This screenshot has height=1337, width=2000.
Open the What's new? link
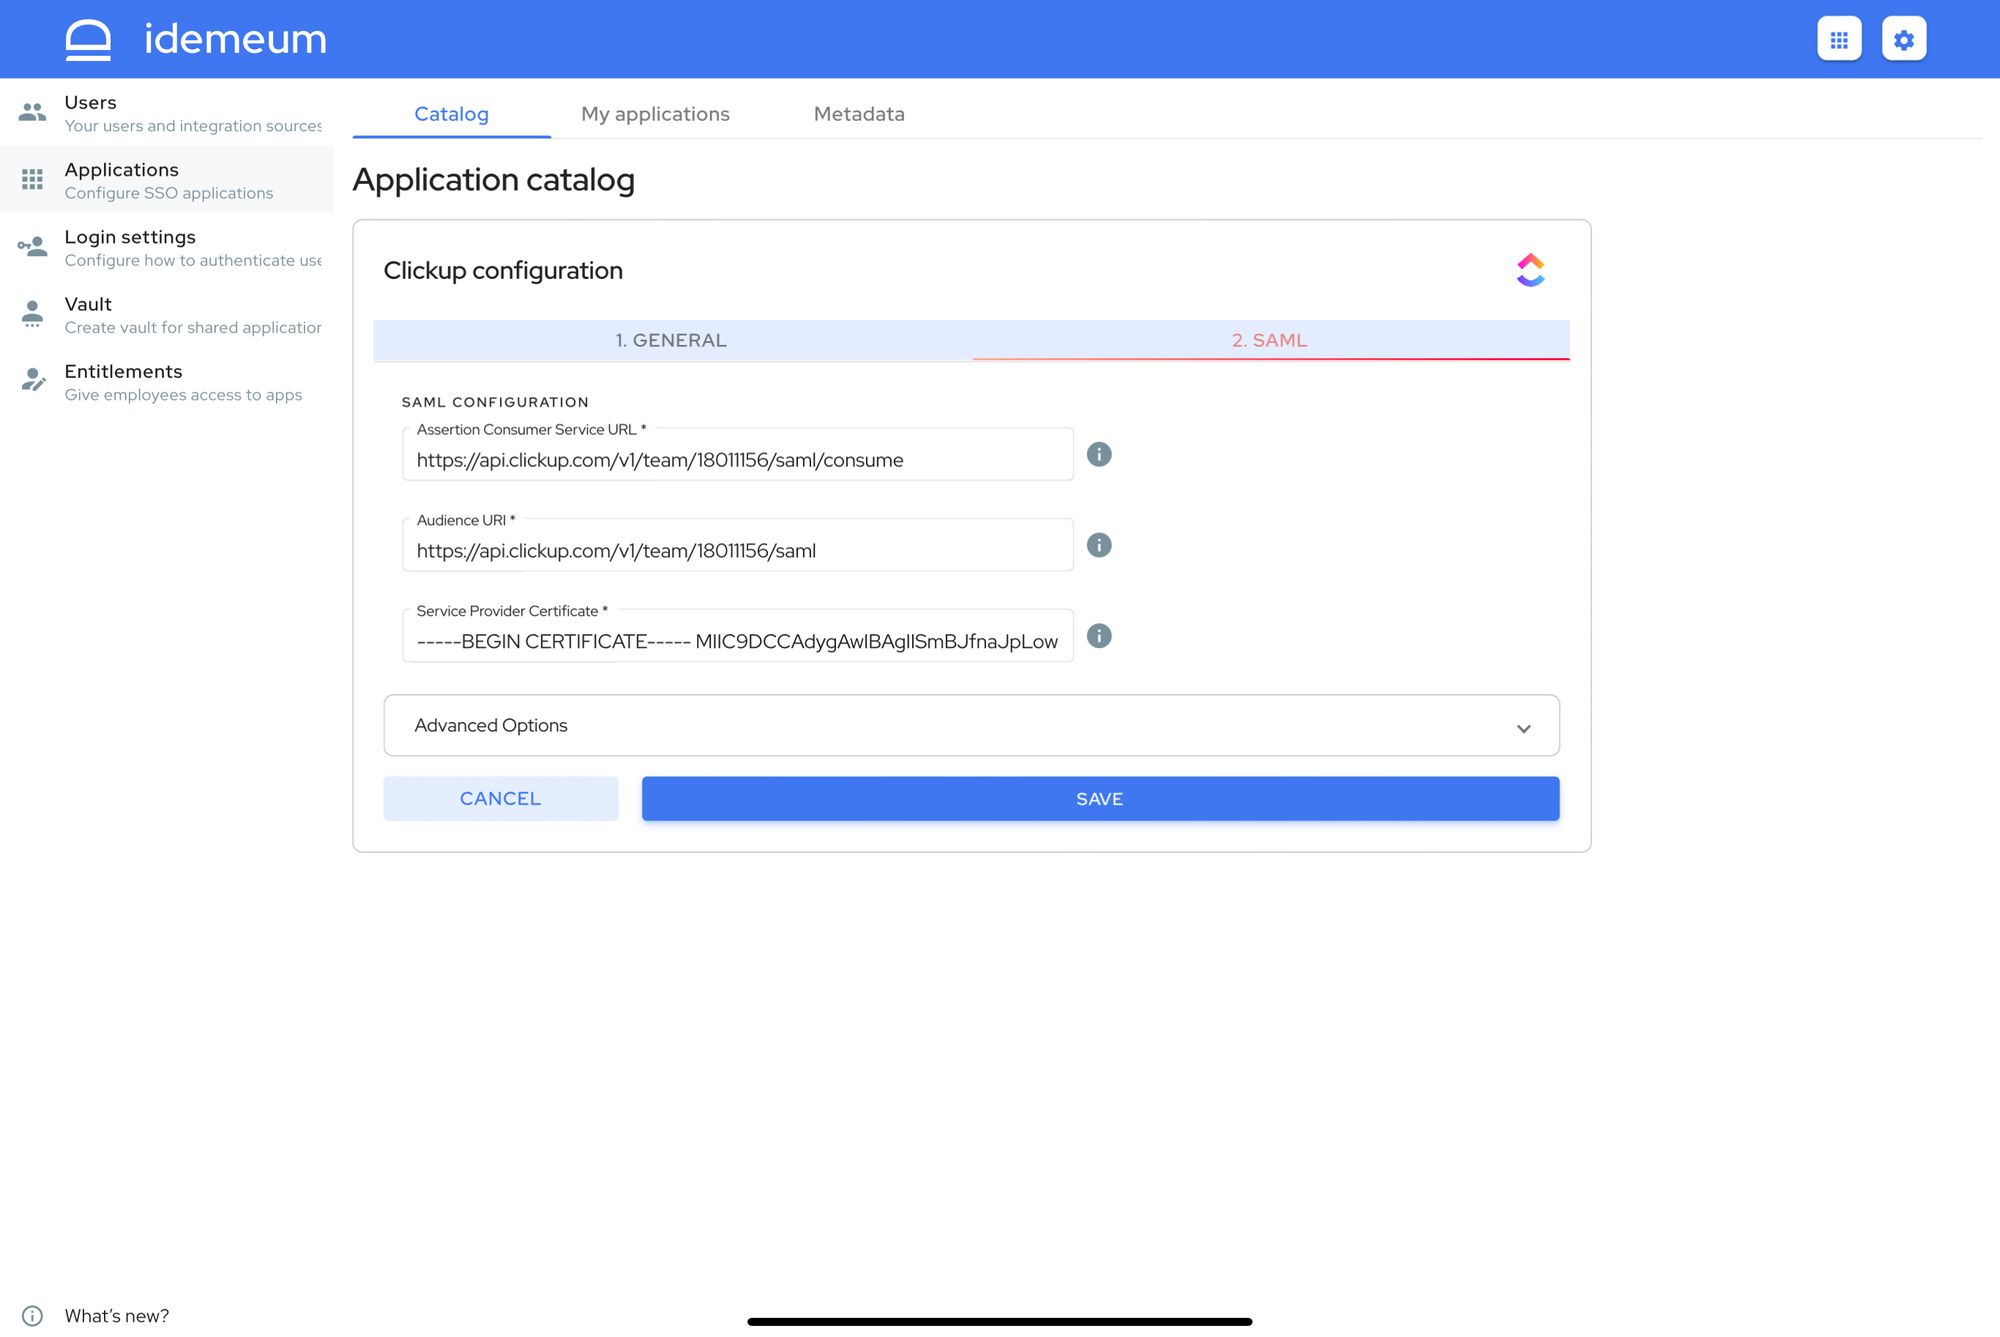coord(117,1316)
